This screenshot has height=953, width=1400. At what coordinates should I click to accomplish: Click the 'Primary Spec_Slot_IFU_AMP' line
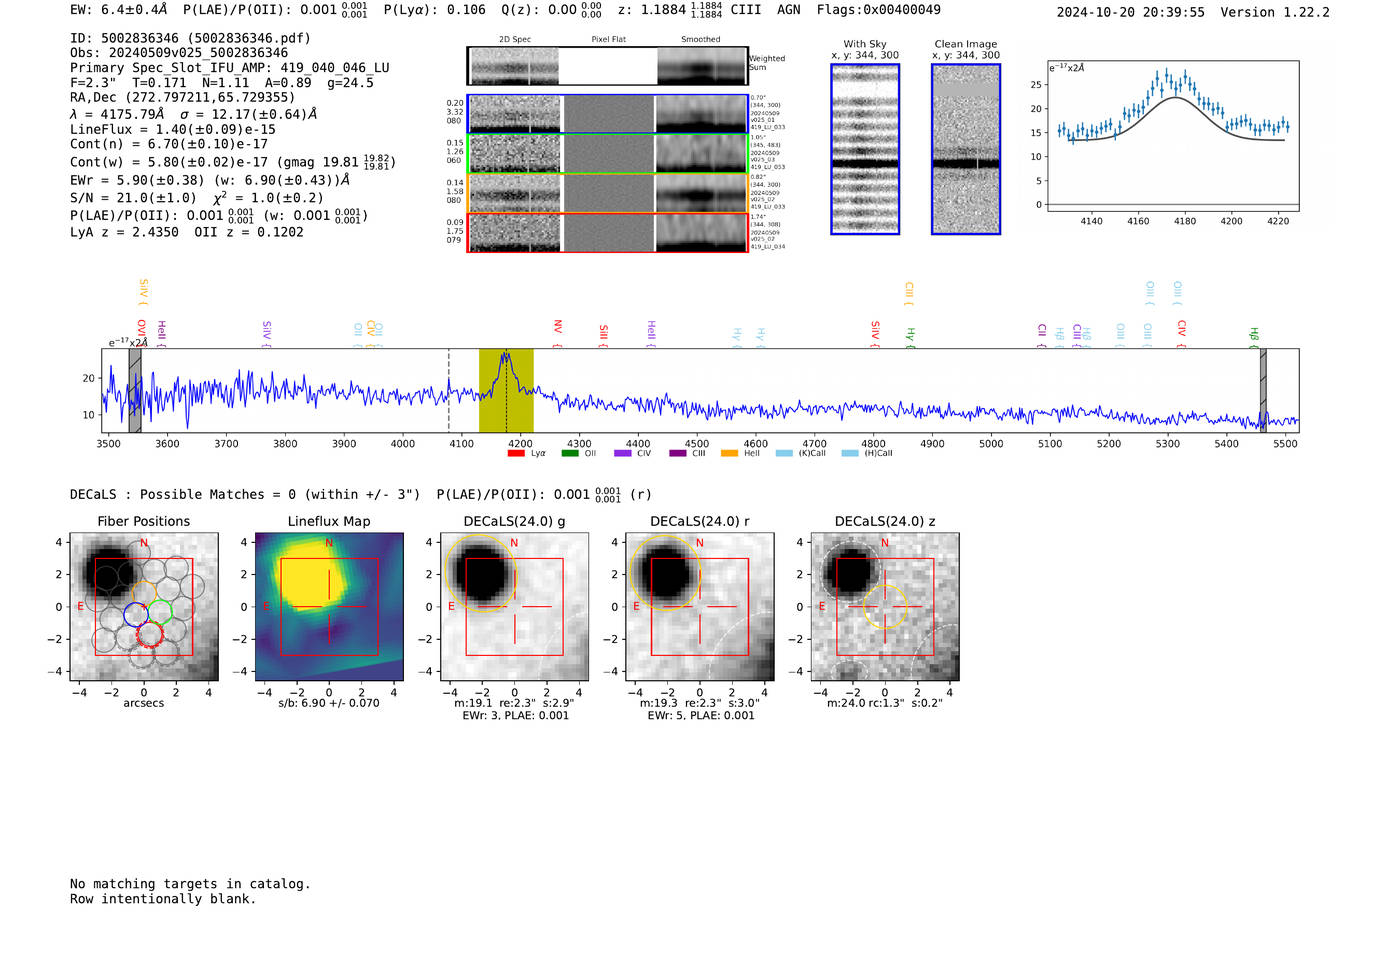(x=230, y=68)
